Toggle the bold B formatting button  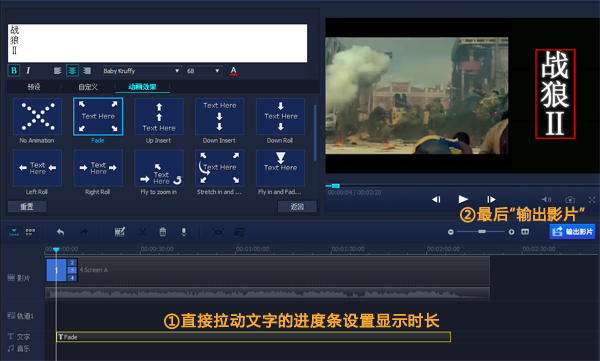coord(14,70)
